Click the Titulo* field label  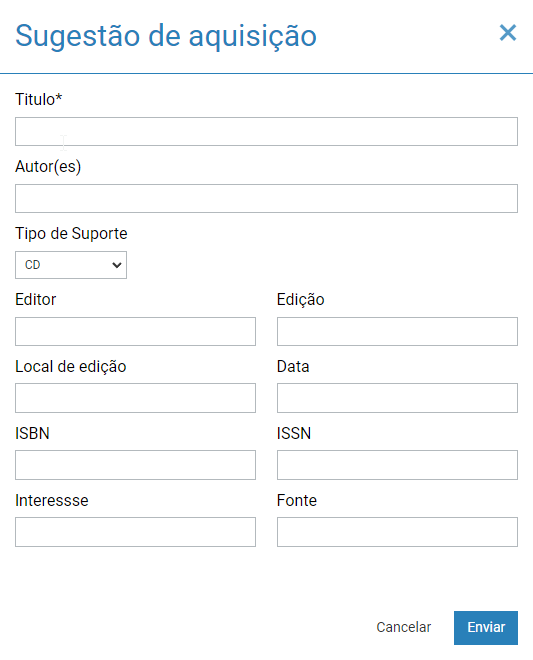(x=39, y=99)
